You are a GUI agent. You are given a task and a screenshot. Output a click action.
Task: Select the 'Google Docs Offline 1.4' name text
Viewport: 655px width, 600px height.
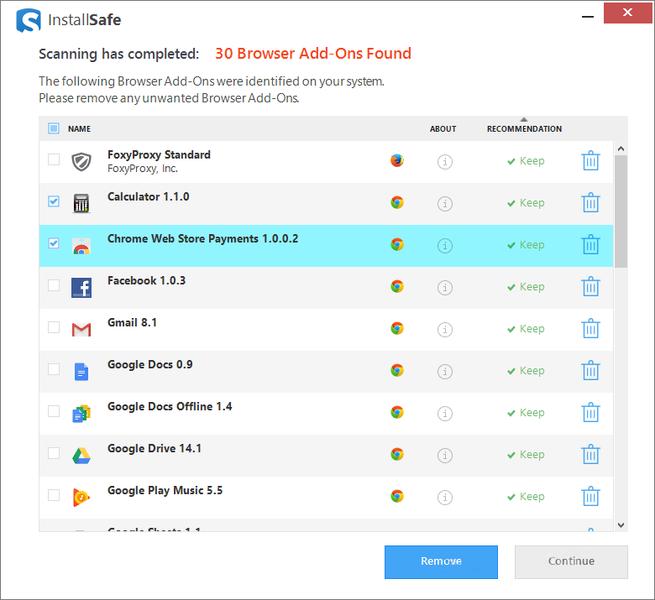[x=170, y=407]
